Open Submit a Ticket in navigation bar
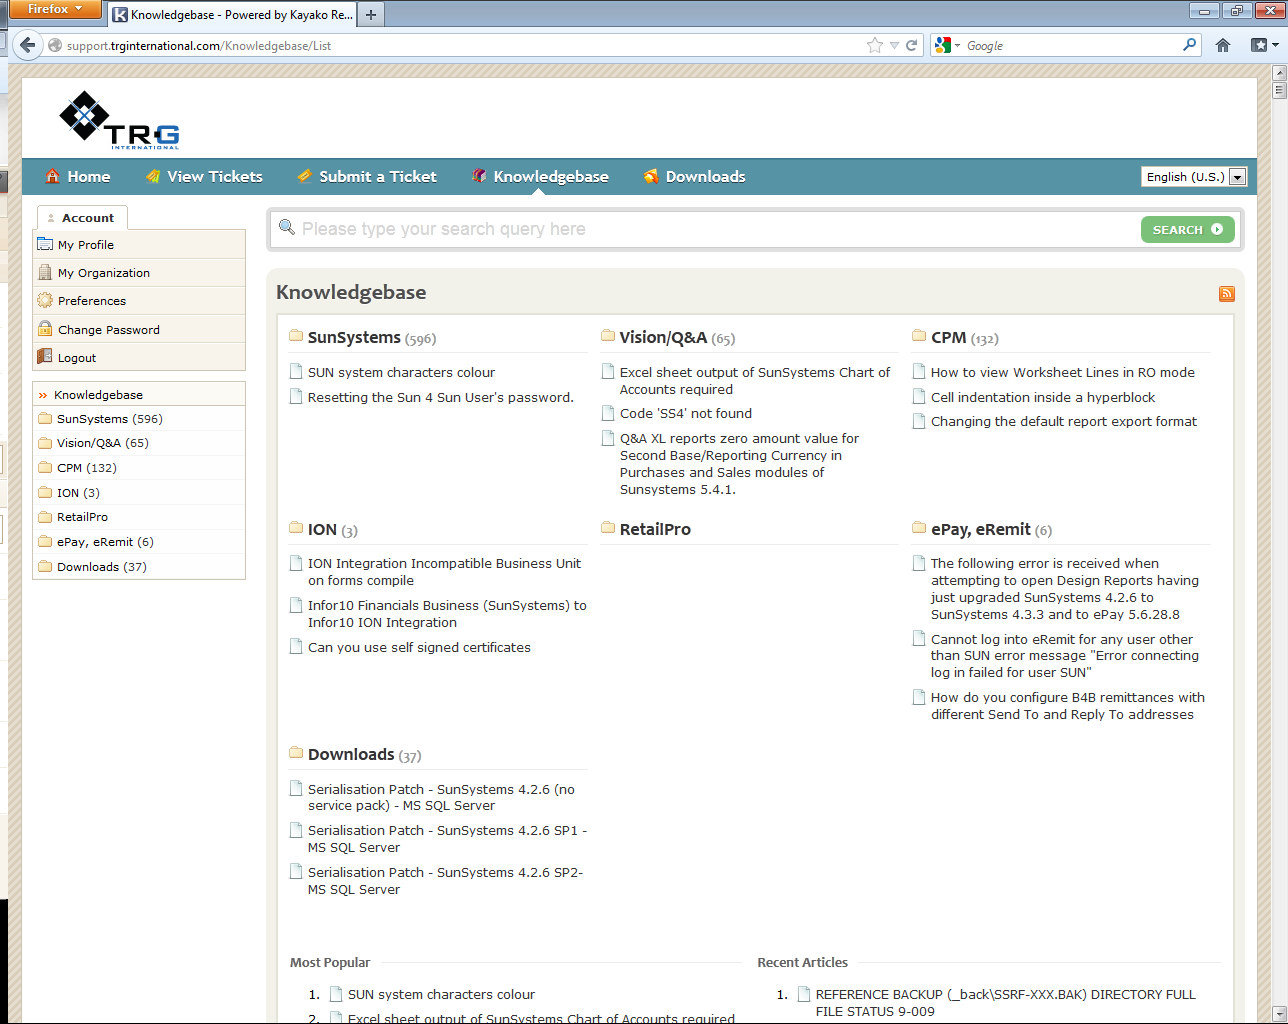This screenshot has width=1288, height=1024. click(x=367, y=177)
